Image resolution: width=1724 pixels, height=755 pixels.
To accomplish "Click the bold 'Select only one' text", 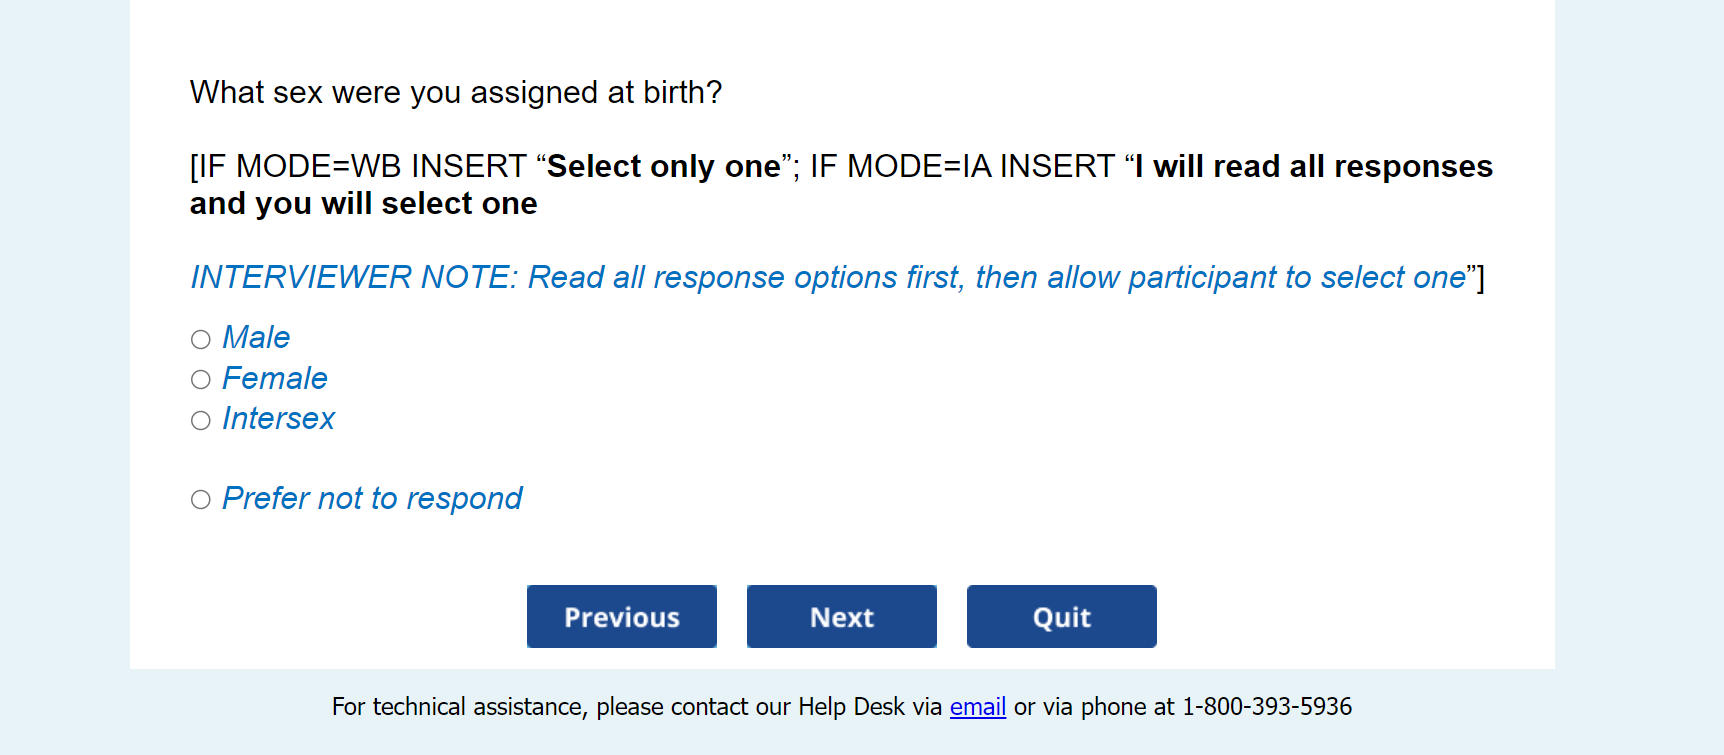I will click(x=663, y=166).
